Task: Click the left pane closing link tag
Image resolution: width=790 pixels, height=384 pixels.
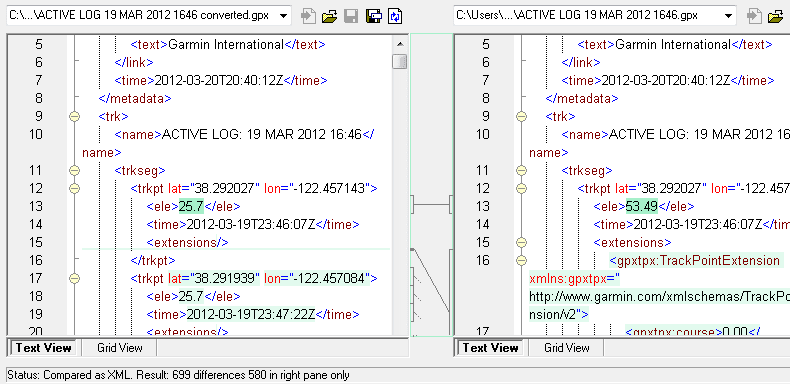Action: coord(134,62)
